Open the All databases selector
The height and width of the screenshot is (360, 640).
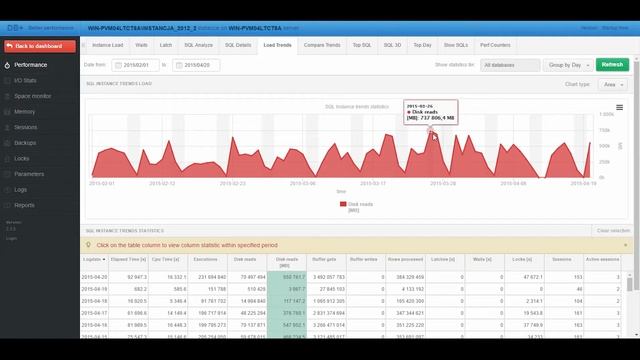pyautogui.click(x=510, y=65)
